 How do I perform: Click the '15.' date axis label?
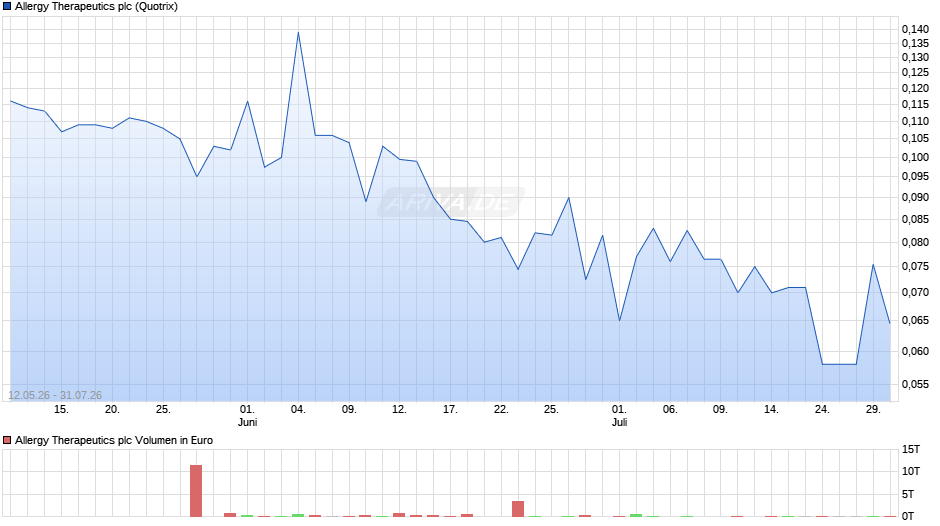(61, 409)
